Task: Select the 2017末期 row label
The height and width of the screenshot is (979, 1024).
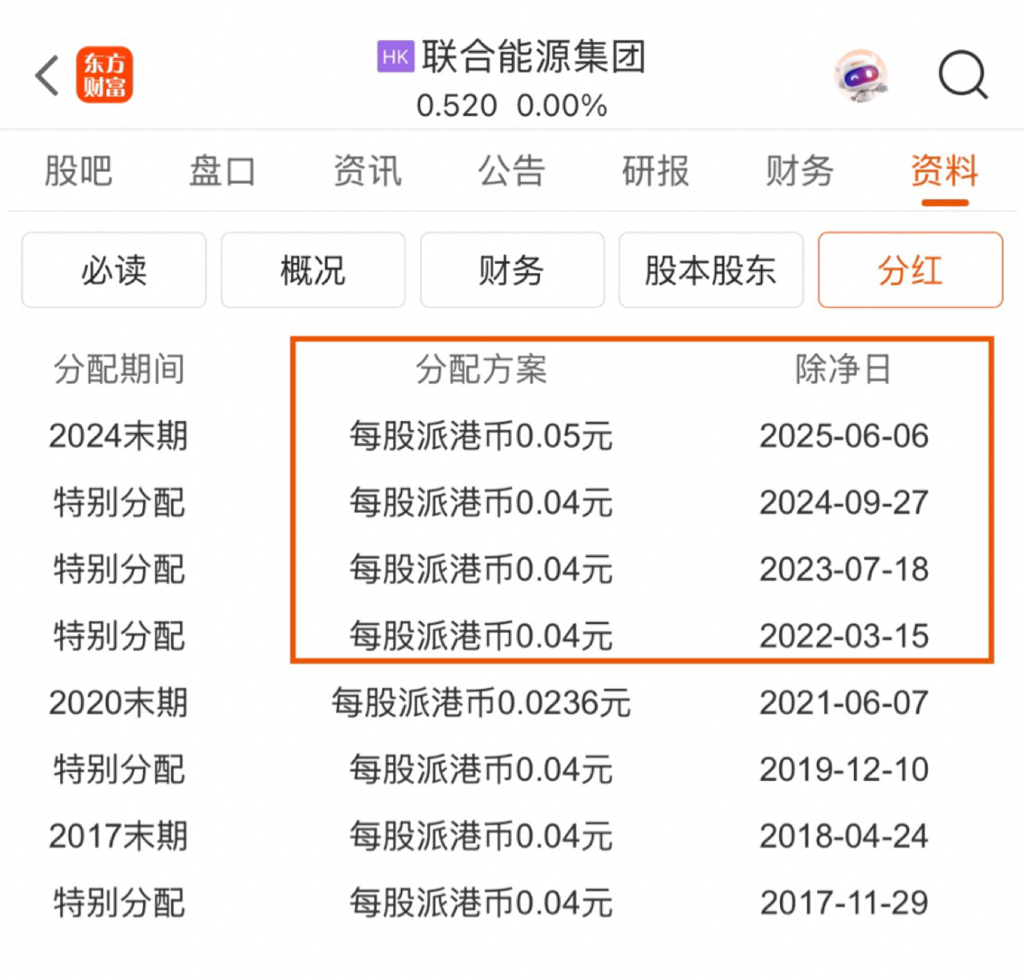Action: (x=118, y=837)
